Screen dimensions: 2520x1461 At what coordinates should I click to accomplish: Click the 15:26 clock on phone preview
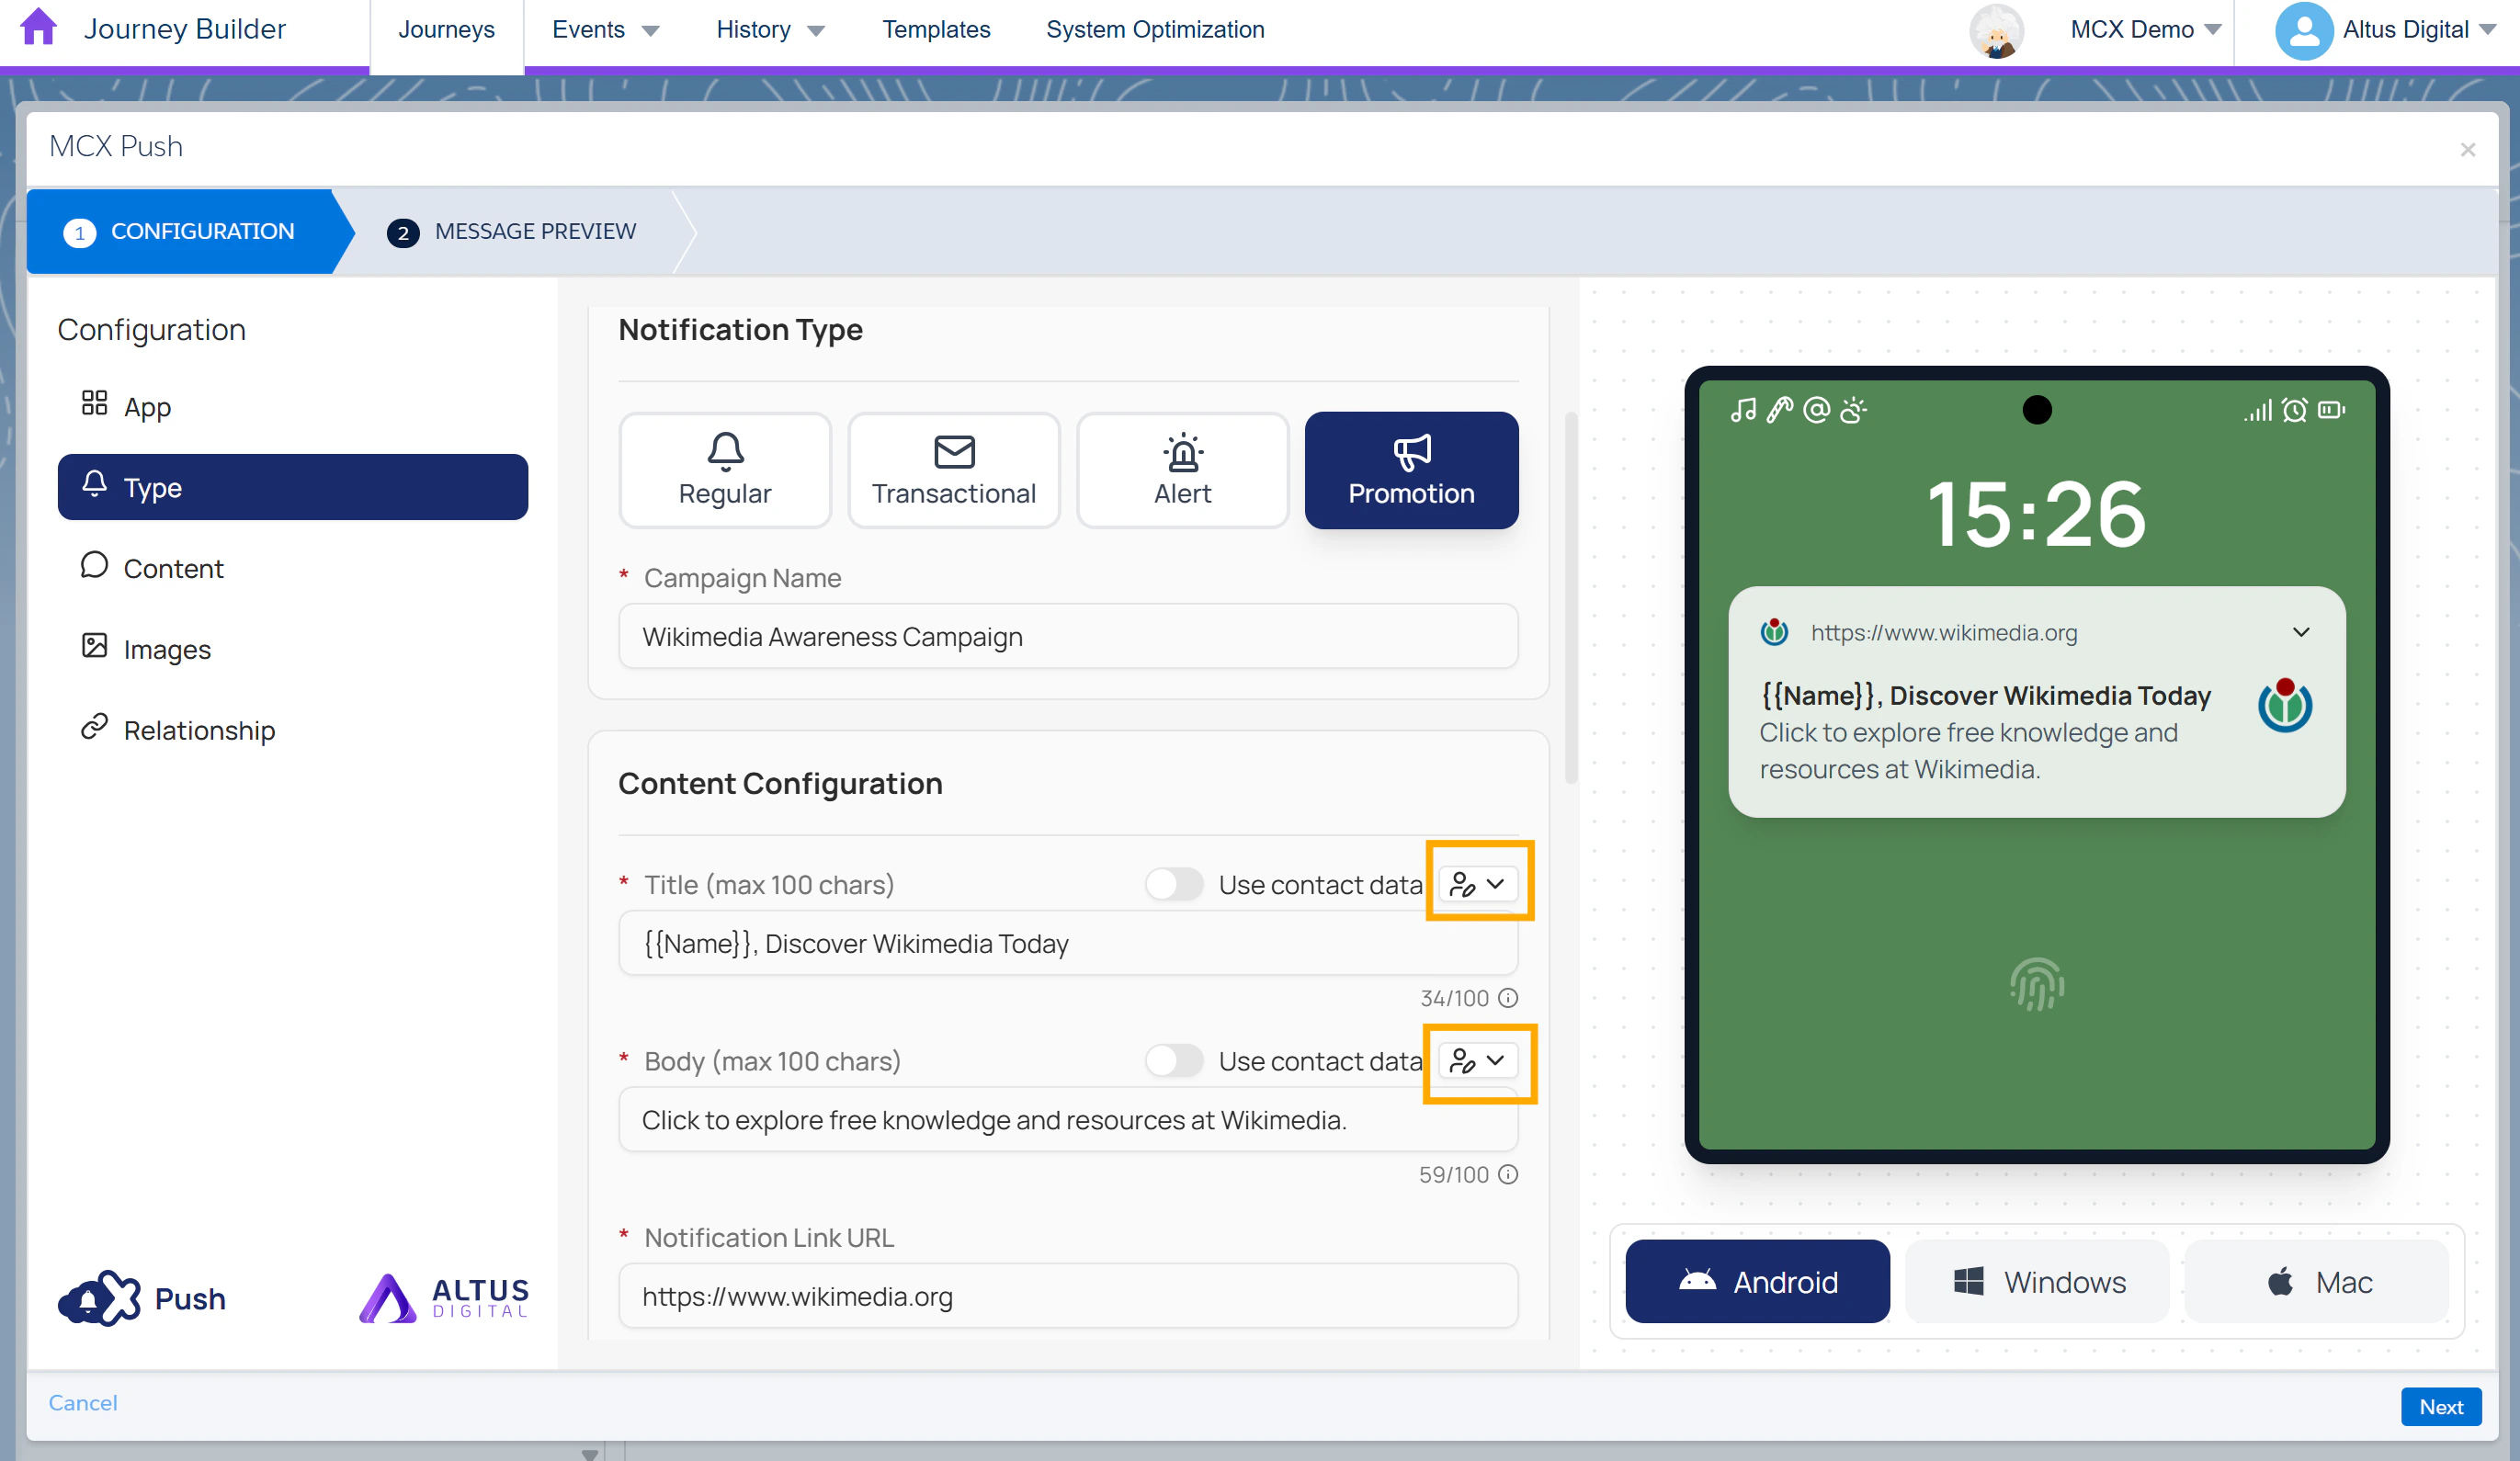2036,514
